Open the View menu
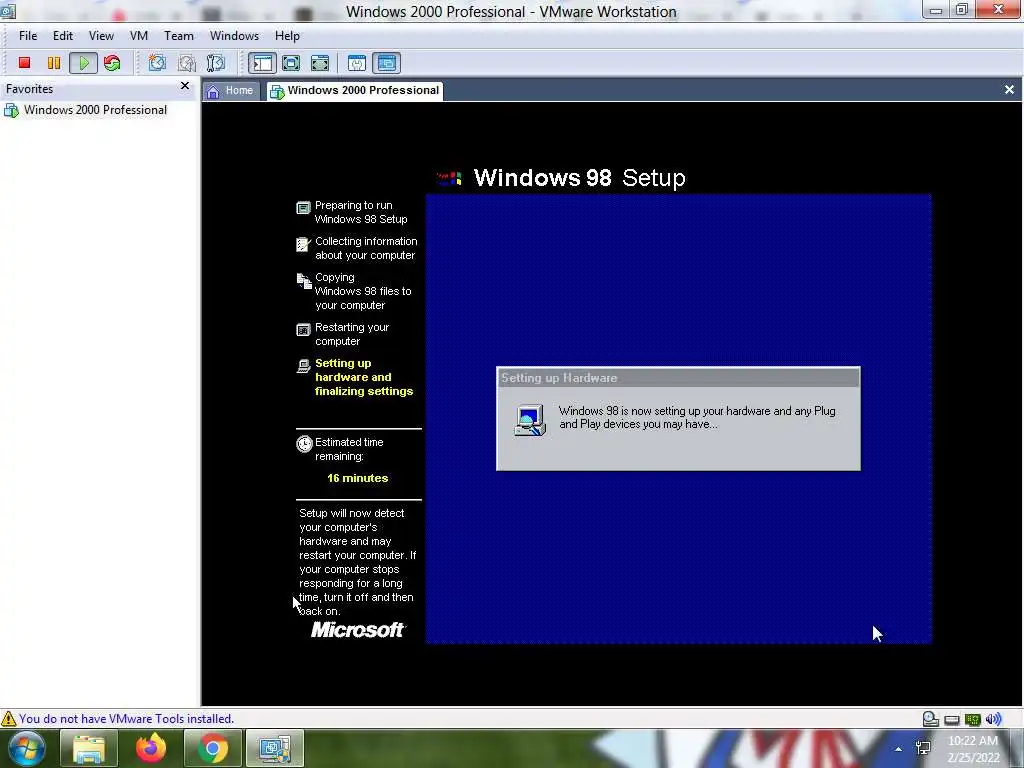1024x768 pixels. [101, 36]
